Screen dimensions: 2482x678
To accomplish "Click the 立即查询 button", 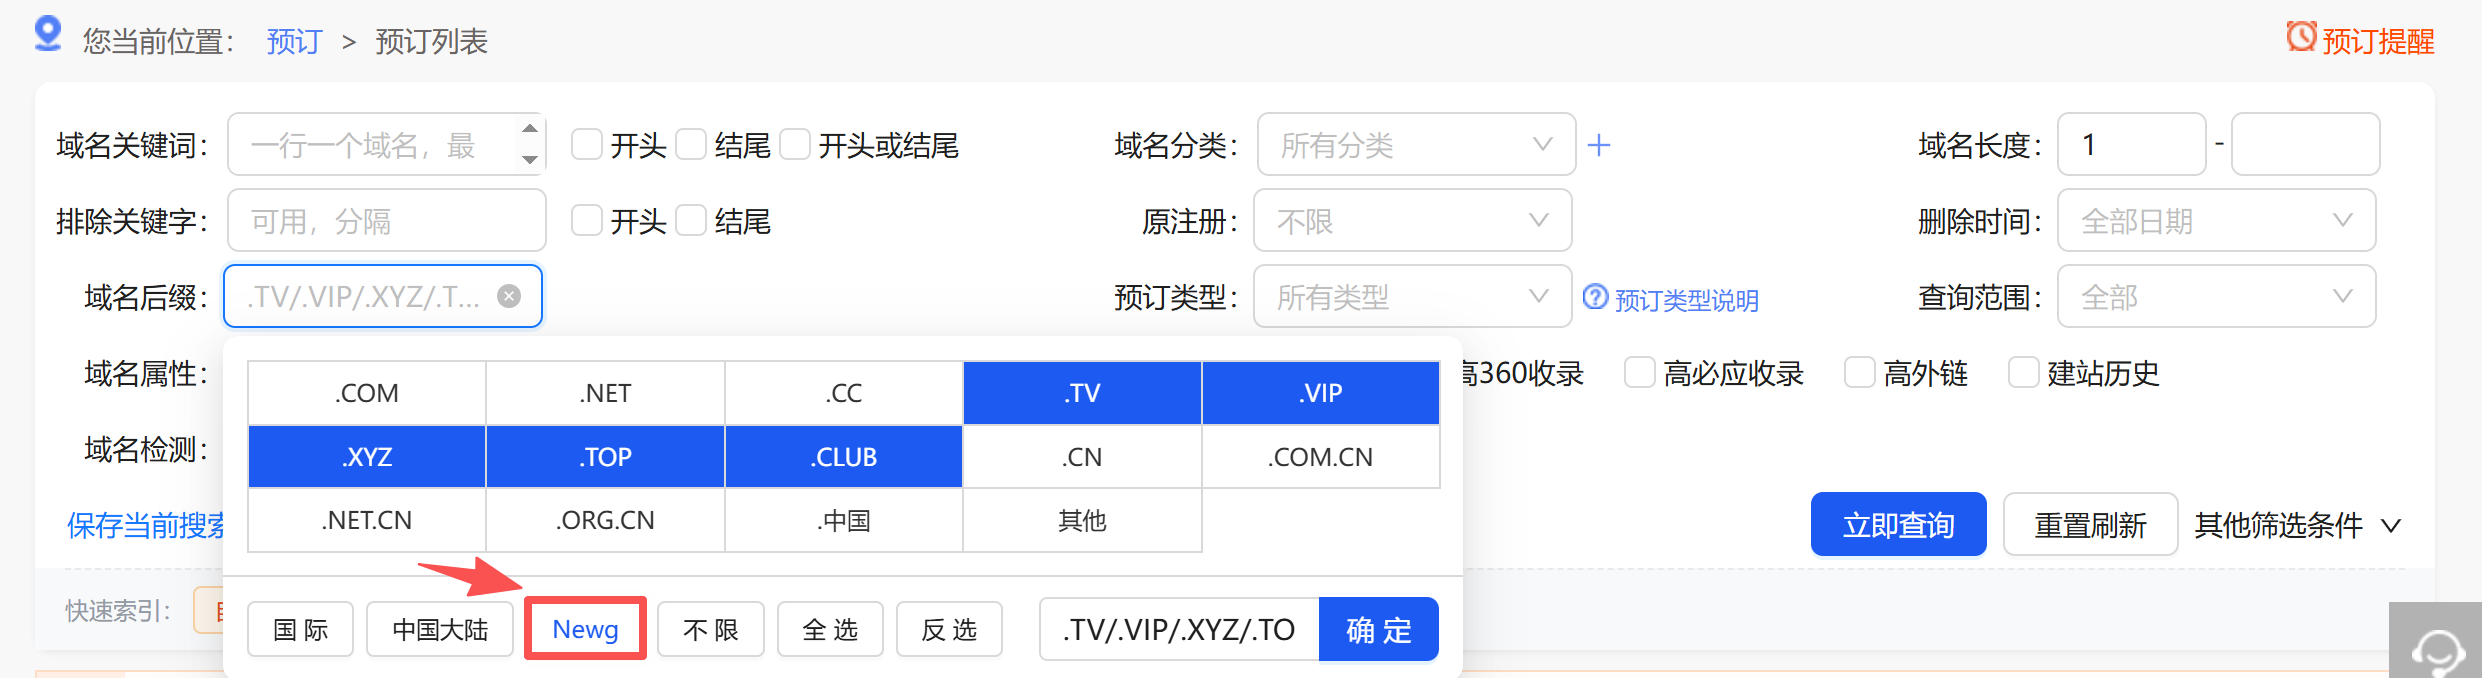I will tap(1898, 524).
